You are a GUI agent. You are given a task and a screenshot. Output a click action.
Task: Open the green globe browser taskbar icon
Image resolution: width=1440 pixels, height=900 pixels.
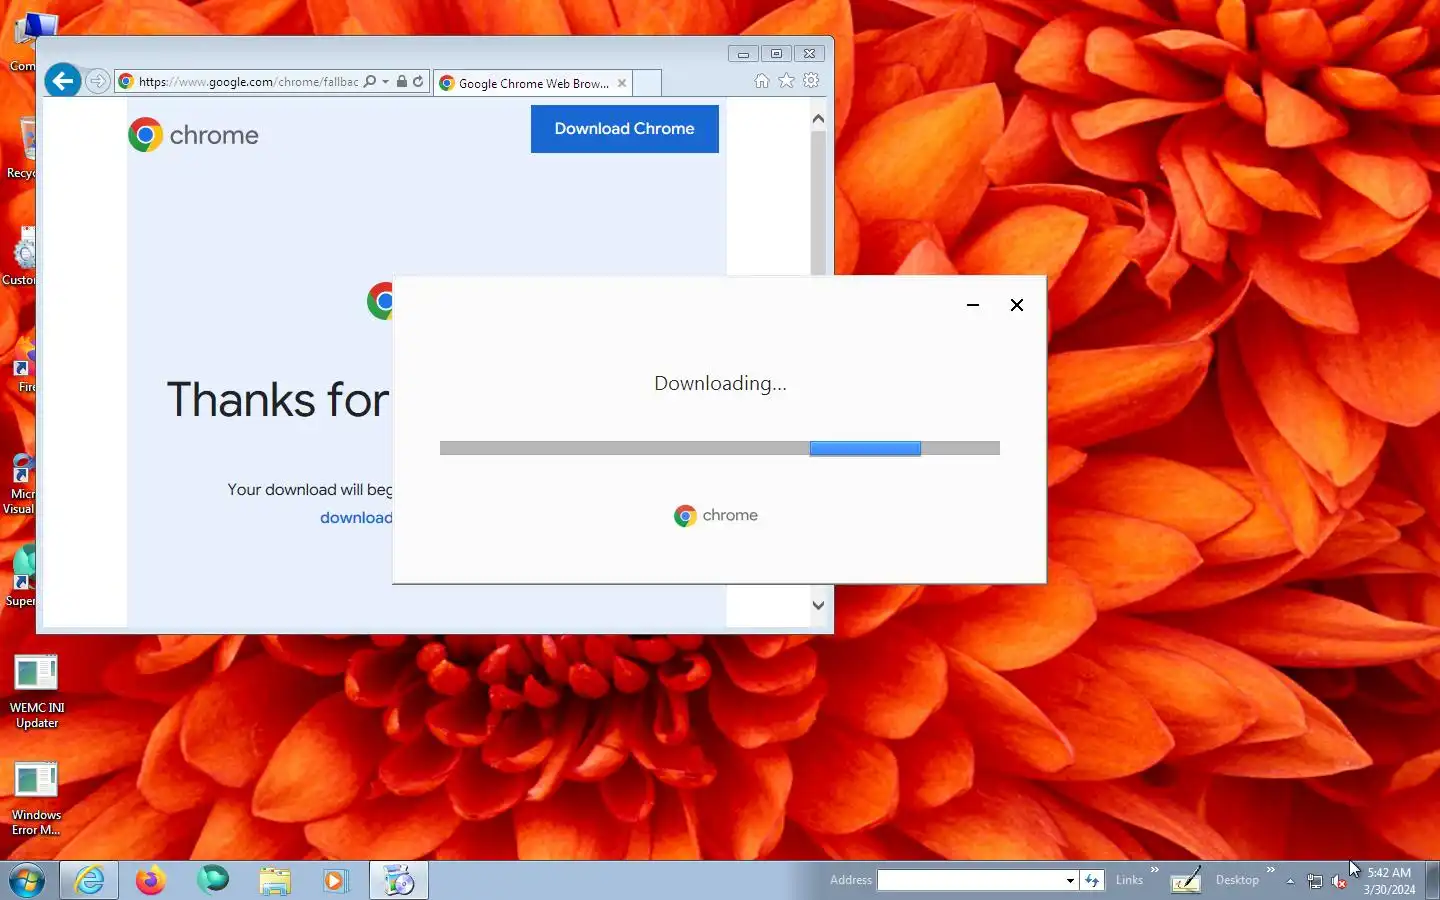coord(213,880)
